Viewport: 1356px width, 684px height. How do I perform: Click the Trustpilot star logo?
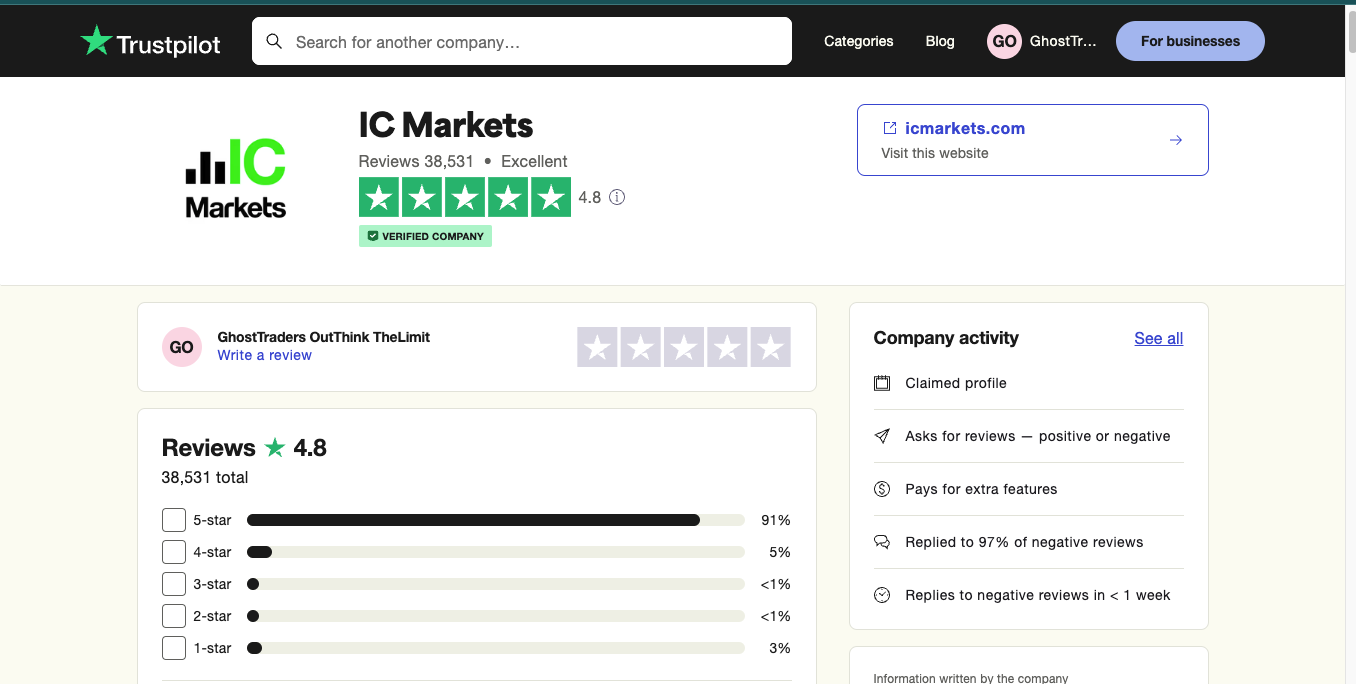tap(96, 41)
